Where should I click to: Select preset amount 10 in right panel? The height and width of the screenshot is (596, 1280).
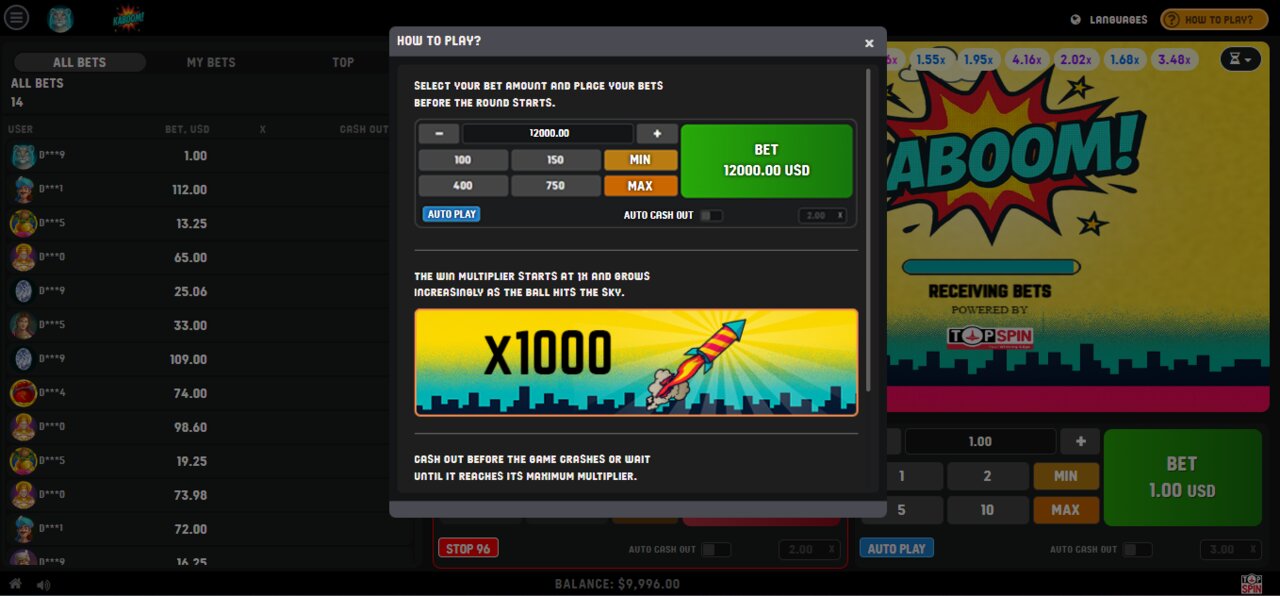pyautogui.click(x=987, y=510)
